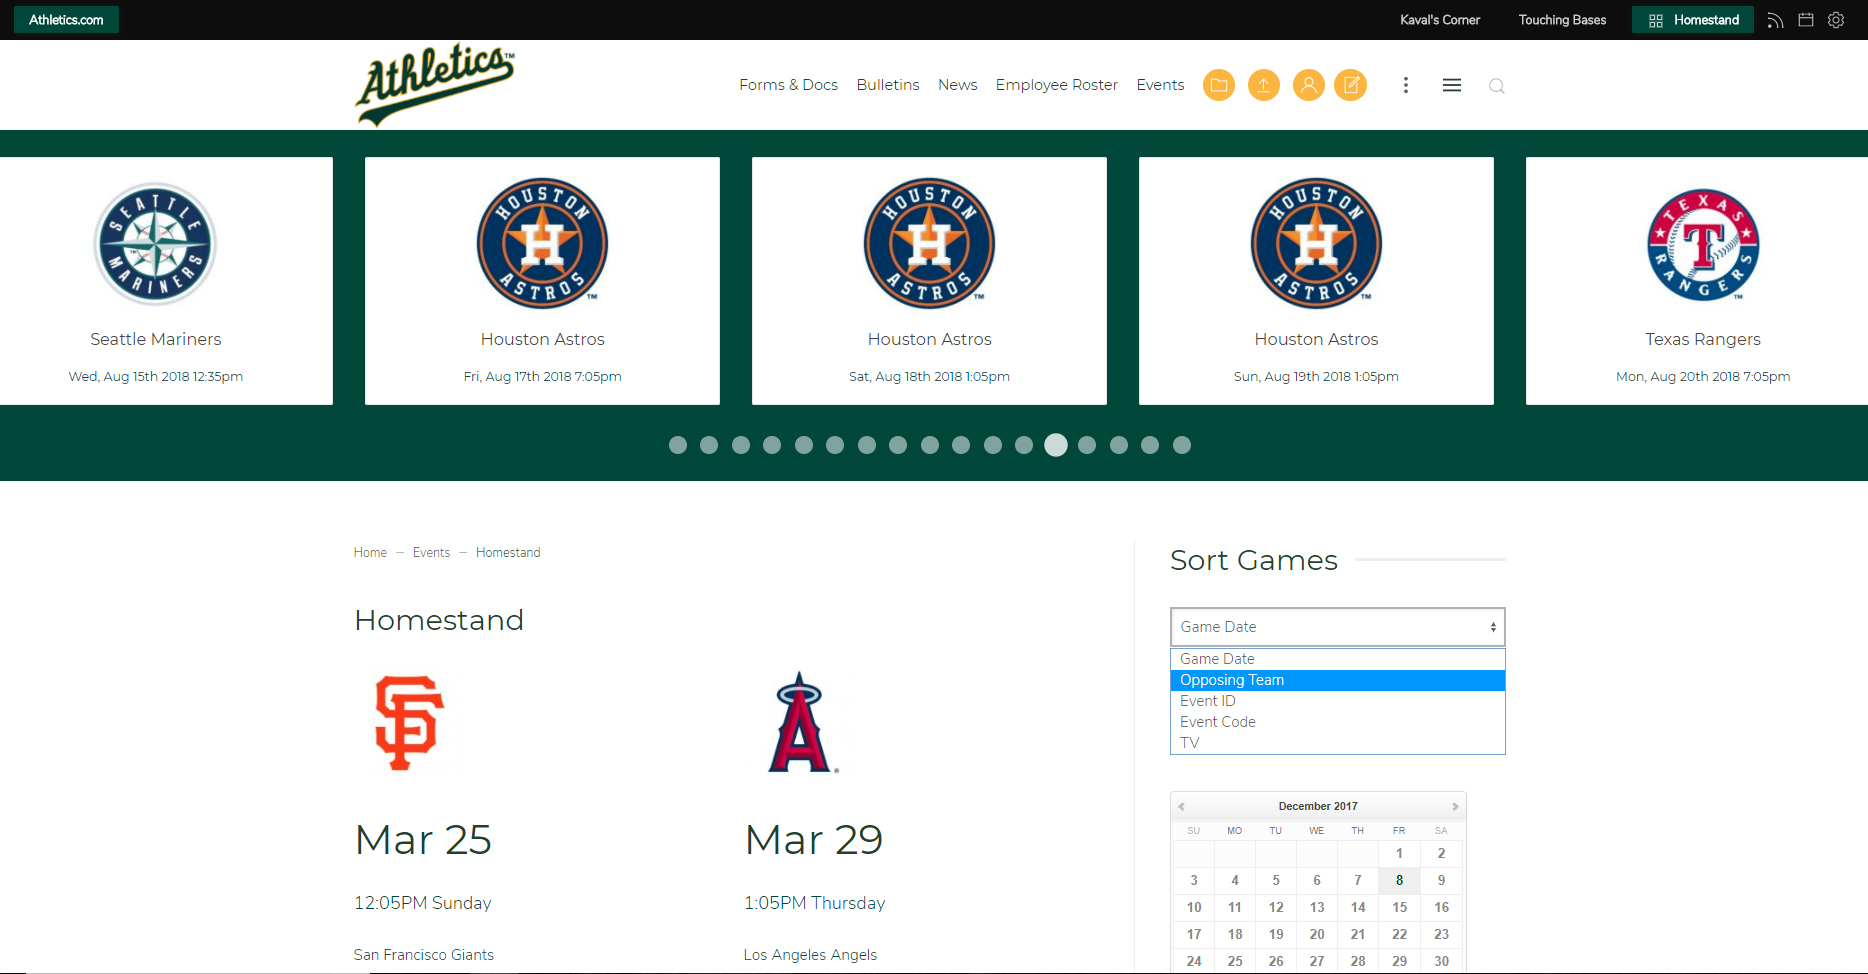Click the orange upload arrow icon

tap(1263, 85)
